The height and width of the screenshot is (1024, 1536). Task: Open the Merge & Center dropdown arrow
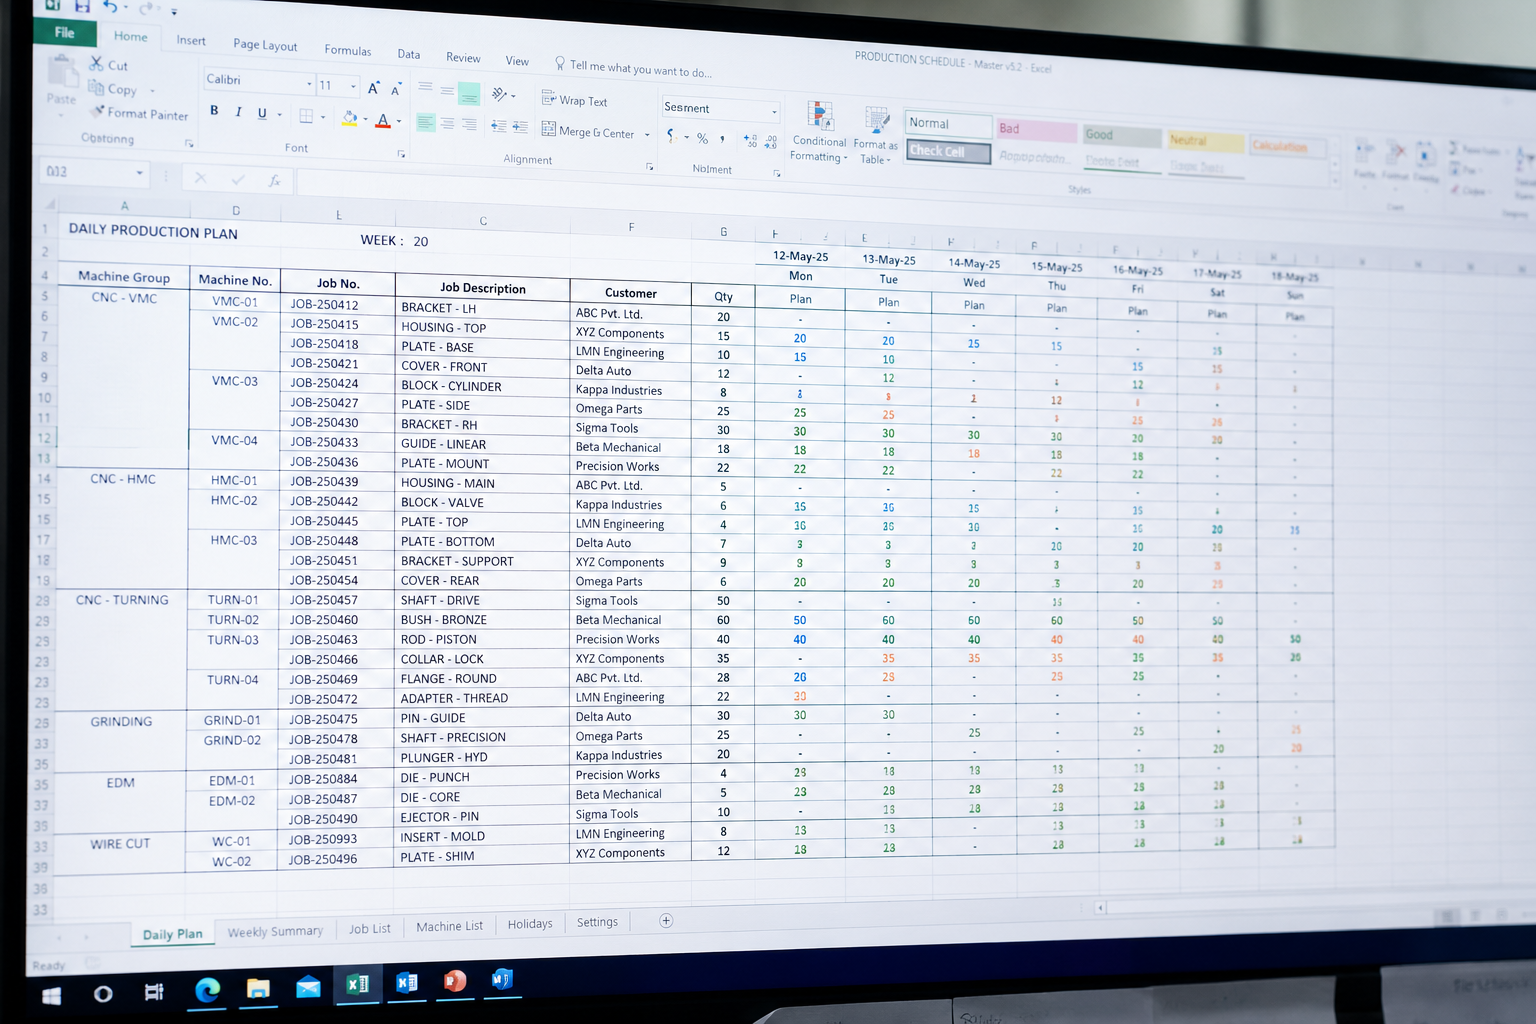647,134
